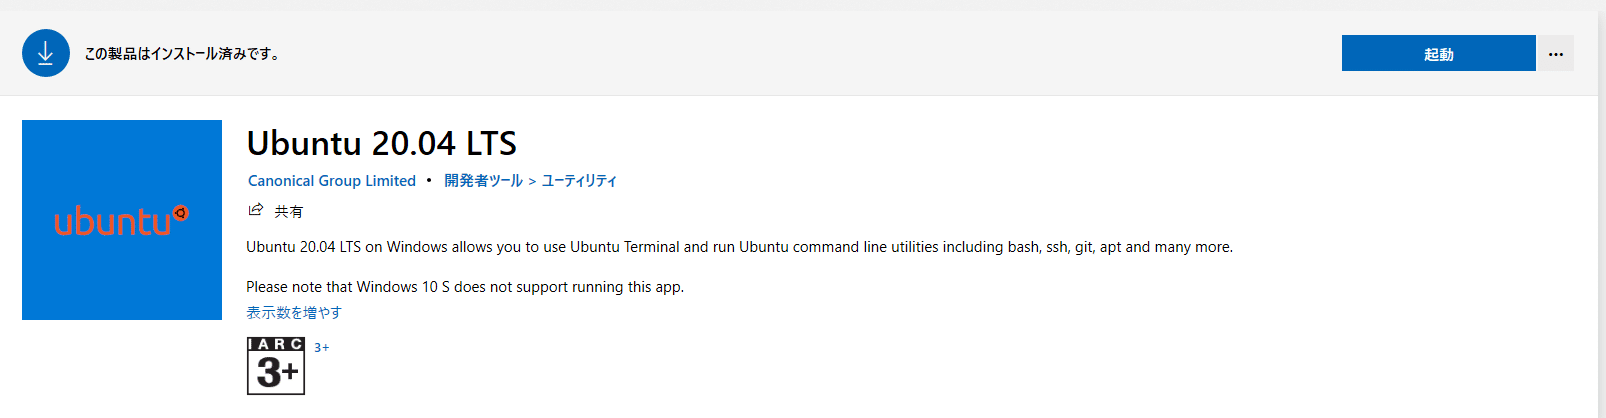Click the share arrow icon
The width and height of the screenshot is (1606, 418).
pos(256,210)
